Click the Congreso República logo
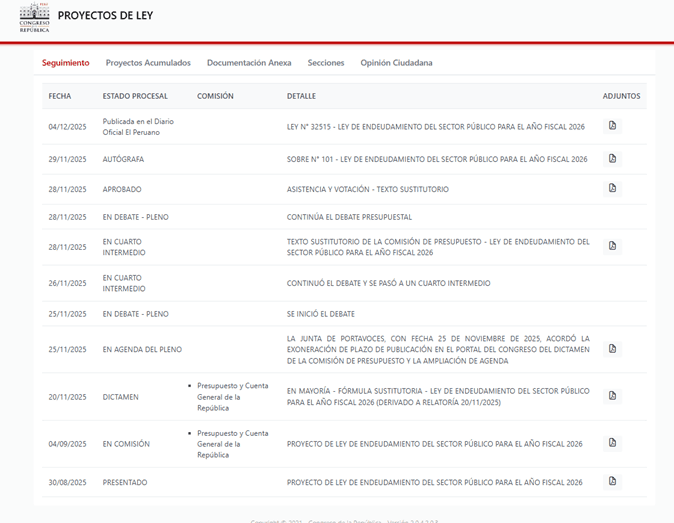Image resolution: width=674 pixels, height=523 pixels. (x=33, y=18)
